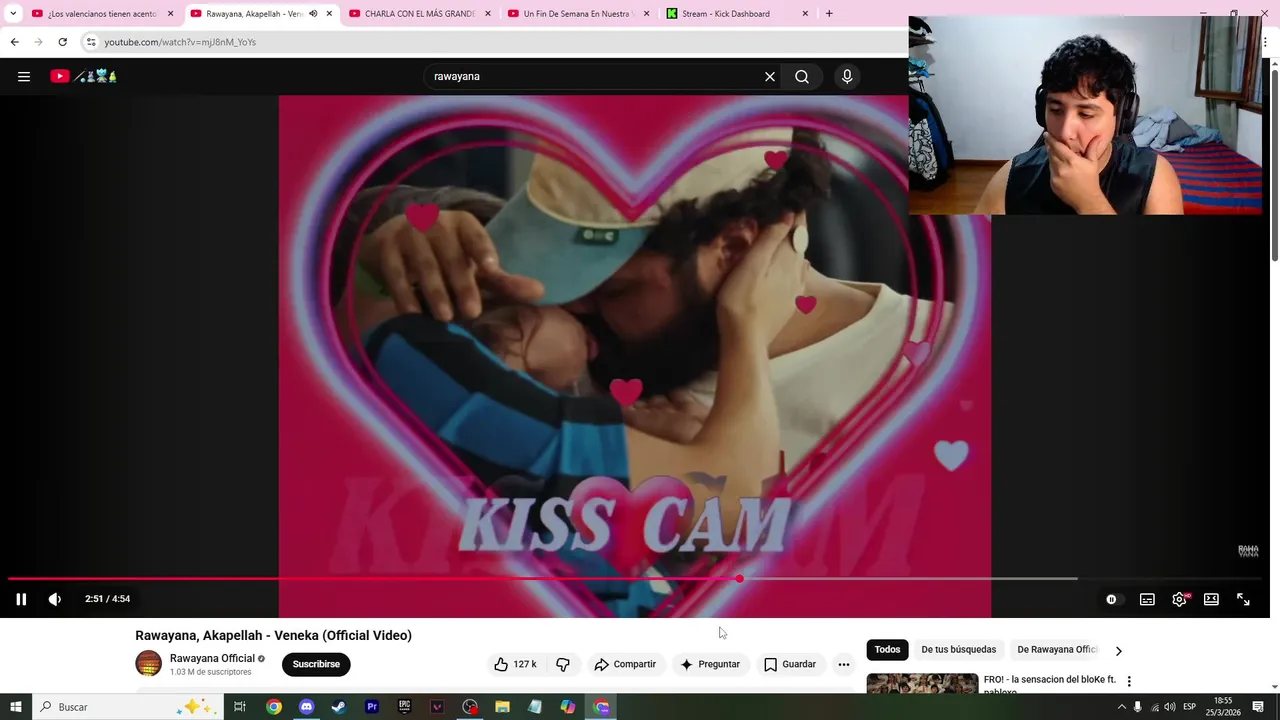1280x720 pixels.
Task: Switch to Un Fin De Semana tab
Action: 578,14
